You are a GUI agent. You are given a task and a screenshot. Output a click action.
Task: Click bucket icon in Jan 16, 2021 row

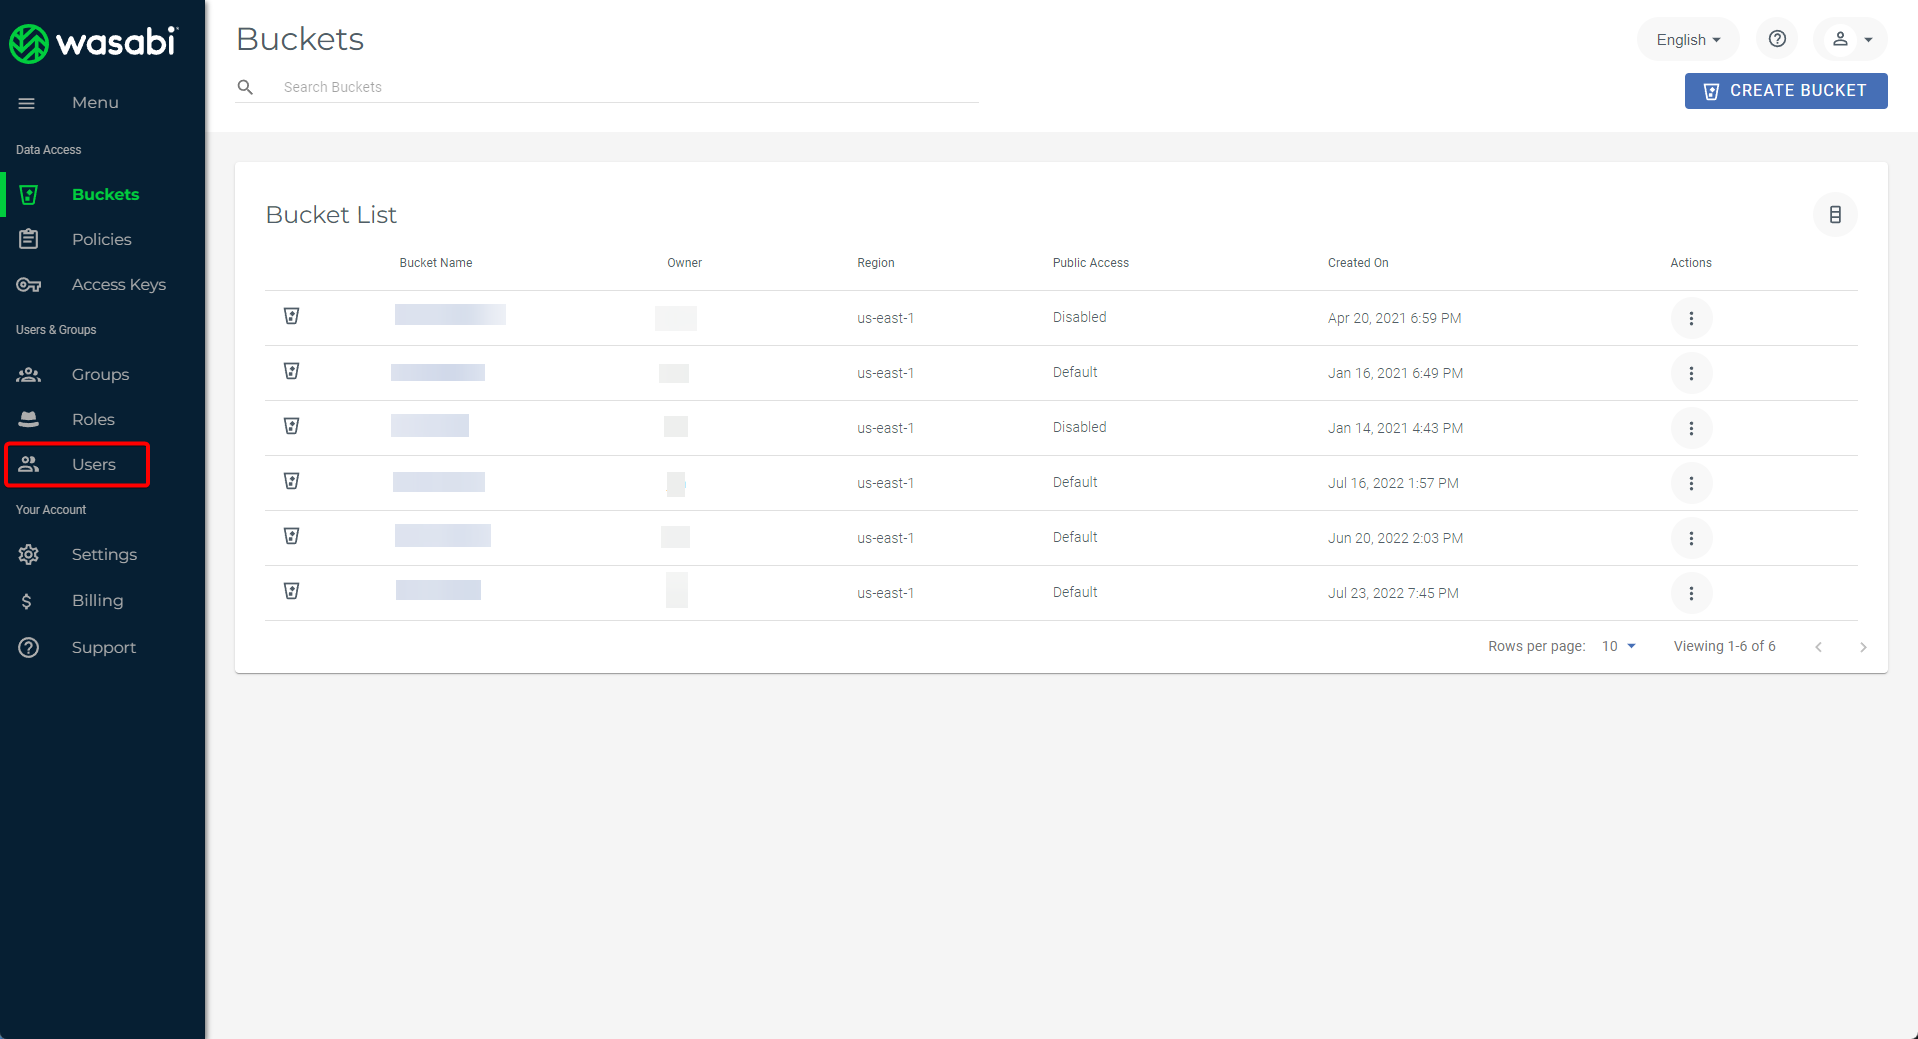(x=292, y=372)
